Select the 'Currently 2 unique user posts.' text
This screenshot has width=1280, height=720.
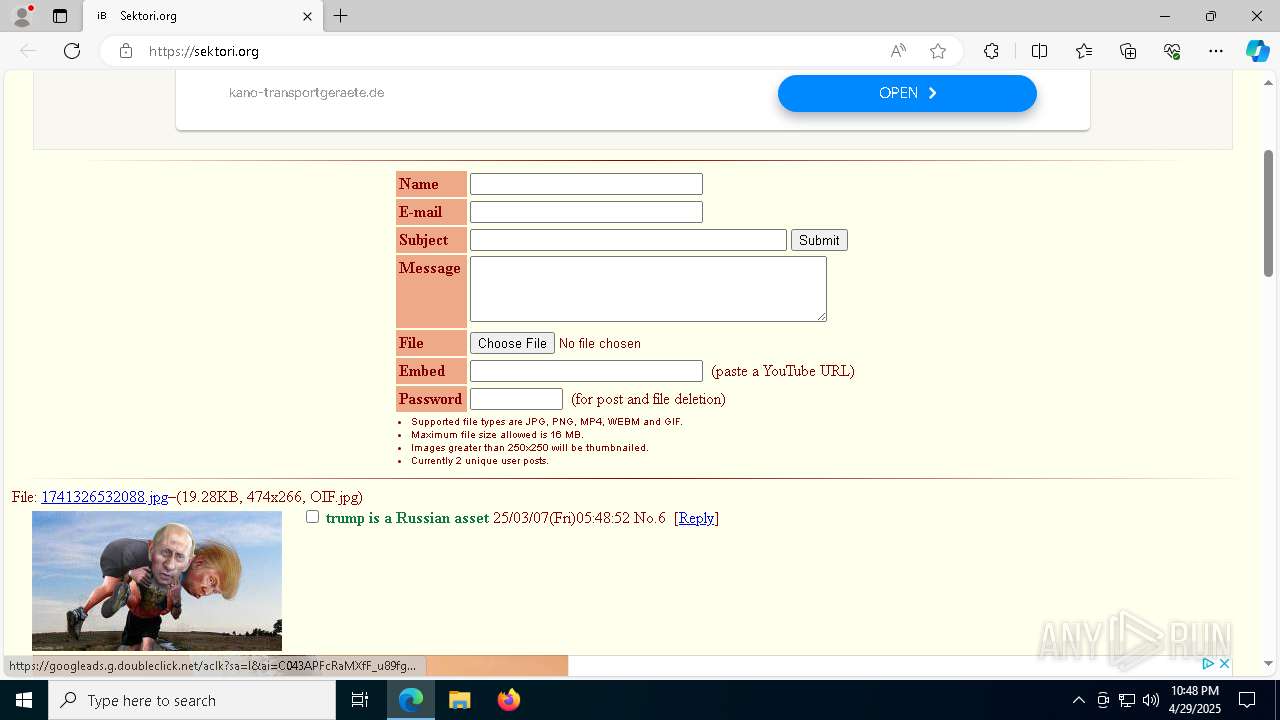[480, 461]
